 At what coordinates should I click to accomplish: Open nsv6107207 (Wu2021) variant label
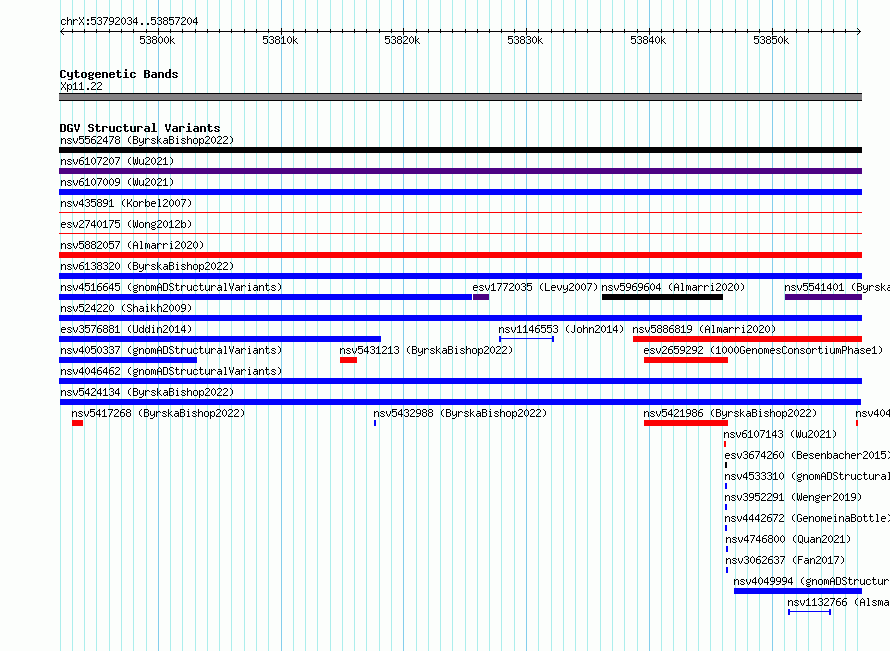pos(117,161)
